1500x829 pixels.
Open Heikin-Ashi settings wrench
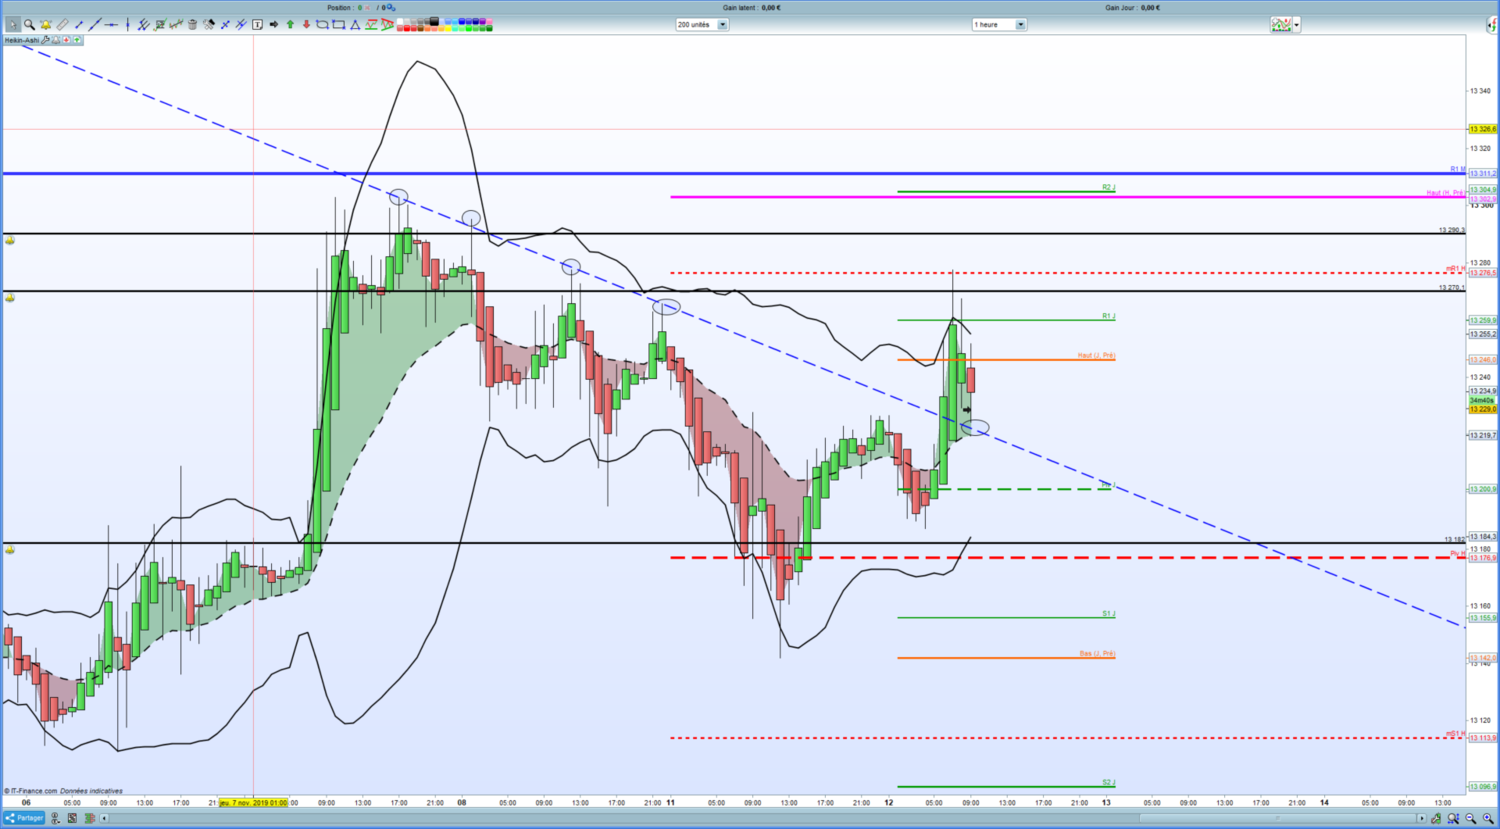tap(46, 40)
